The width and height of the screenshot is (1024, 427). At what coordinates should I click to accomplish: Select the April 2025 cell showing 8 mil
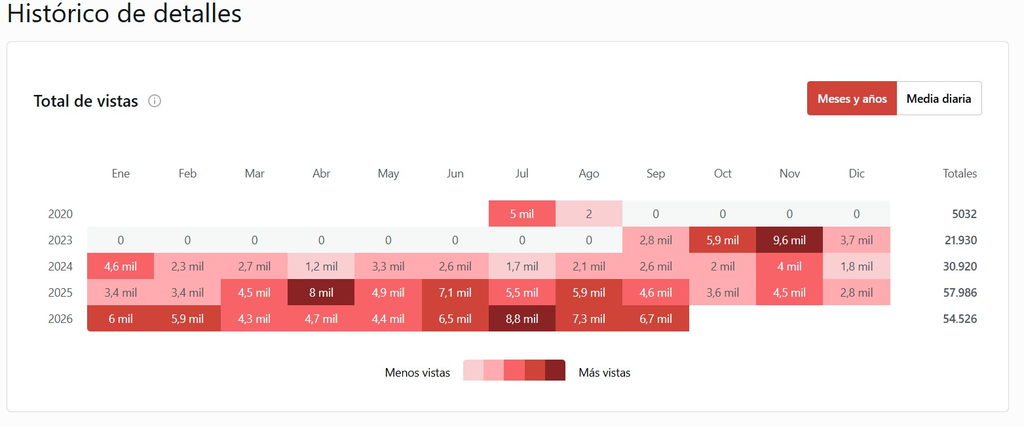(321, 293)
